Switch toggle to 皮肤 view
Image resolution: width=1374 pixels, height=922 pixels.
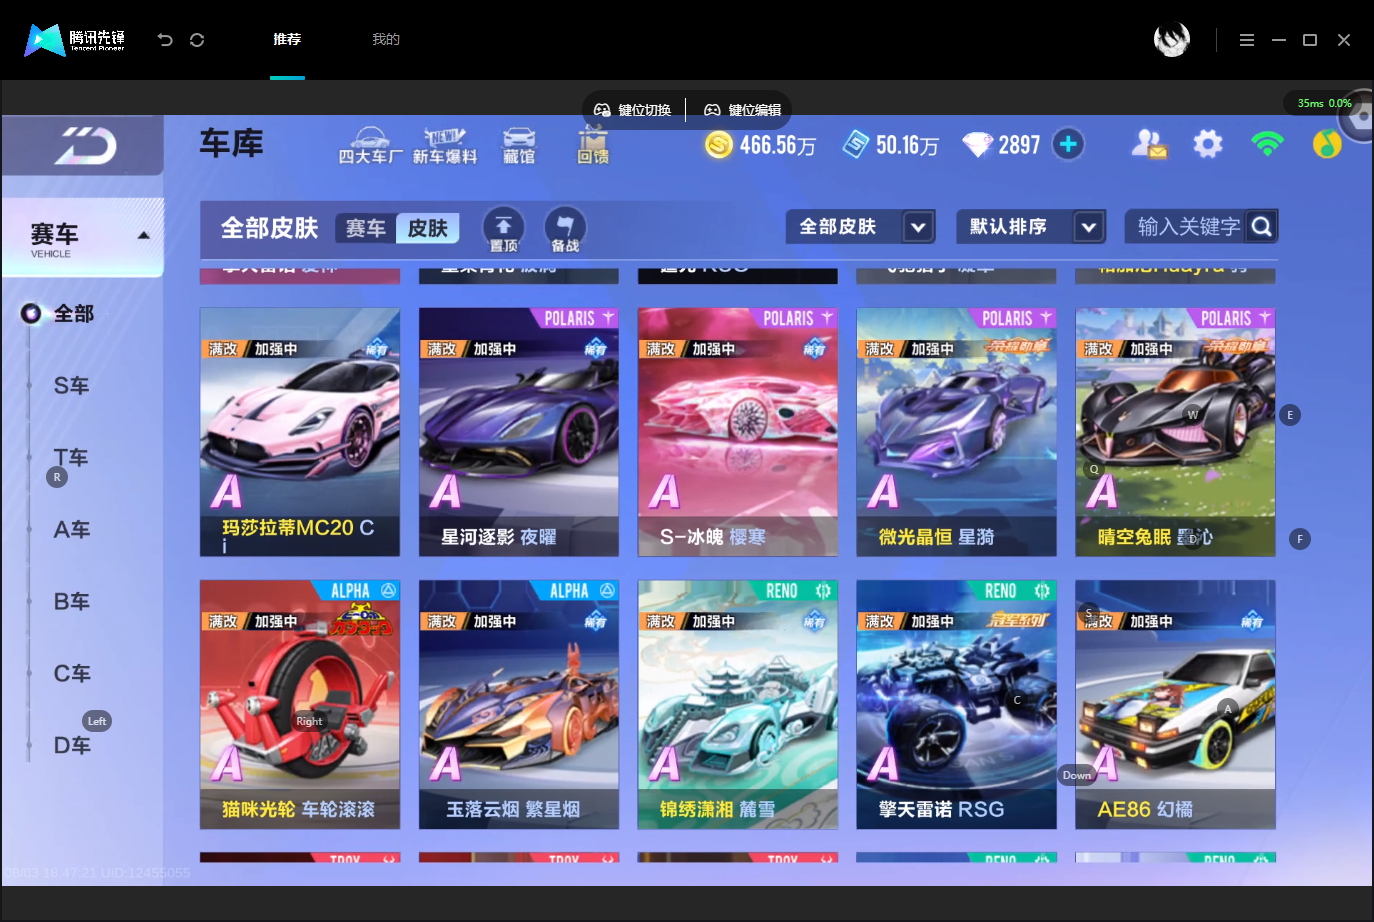coord(428,228)
